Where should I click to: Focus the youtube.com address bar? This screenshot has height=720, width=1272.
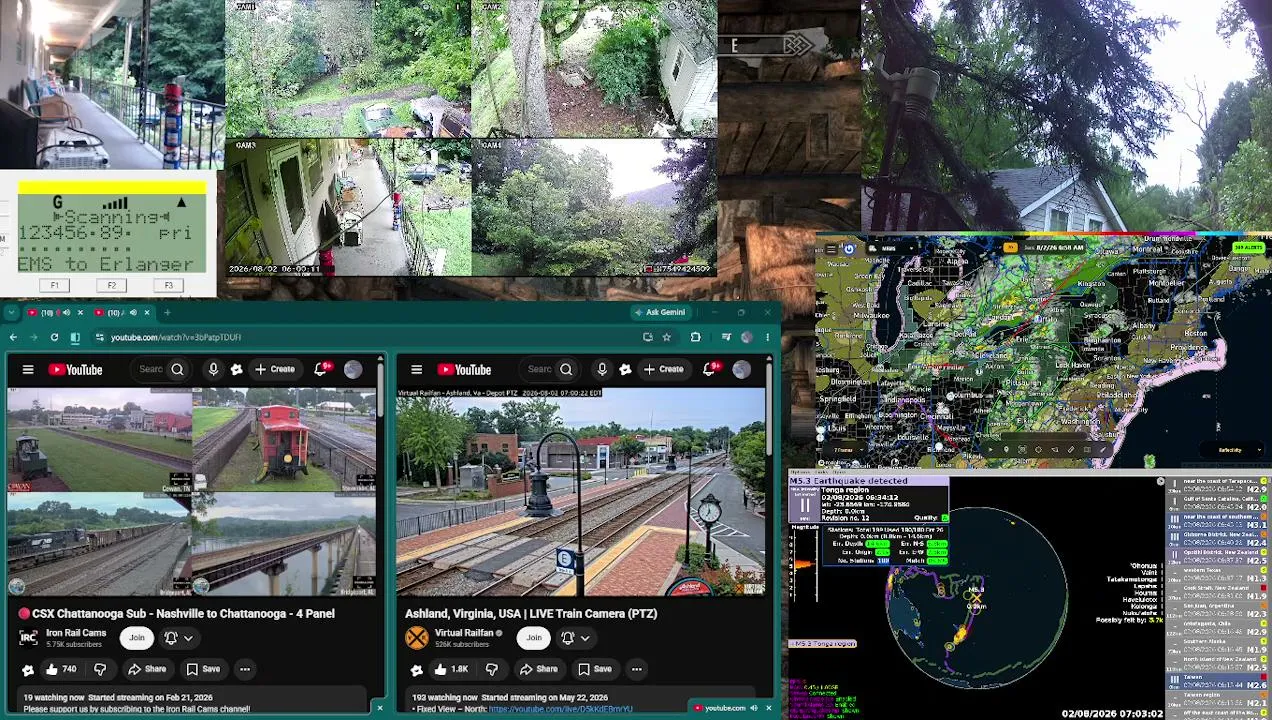370,337
